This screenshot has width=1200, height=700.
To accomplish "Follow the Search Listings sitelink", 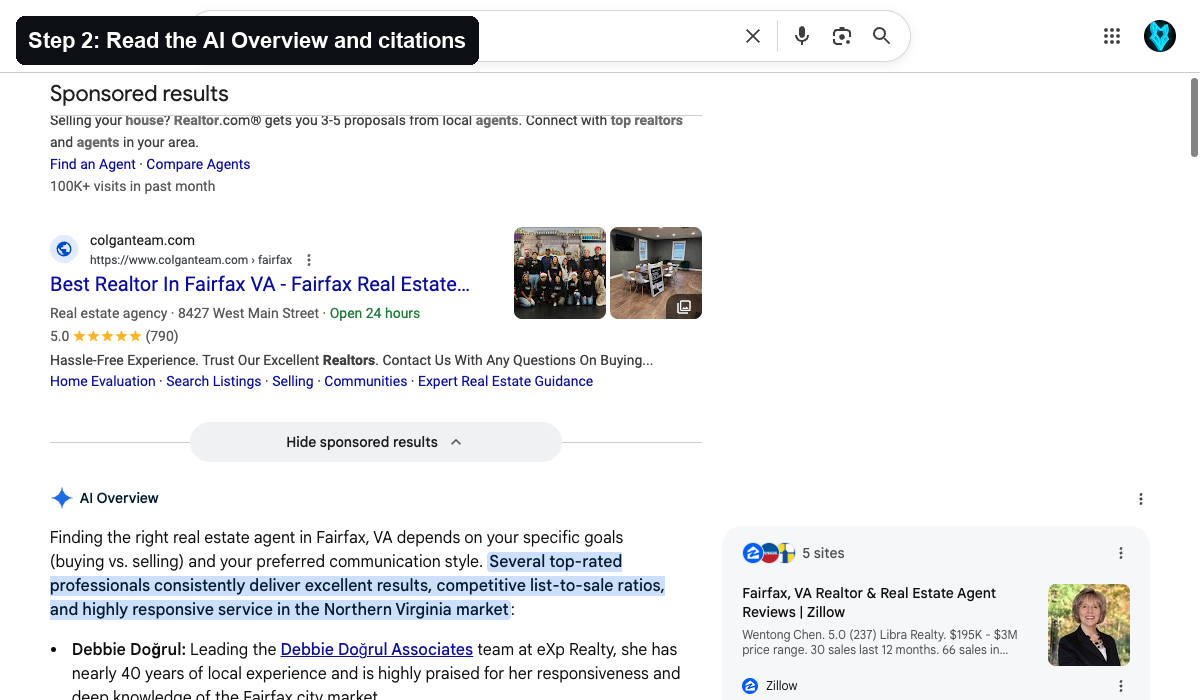I will coord(213,381).
